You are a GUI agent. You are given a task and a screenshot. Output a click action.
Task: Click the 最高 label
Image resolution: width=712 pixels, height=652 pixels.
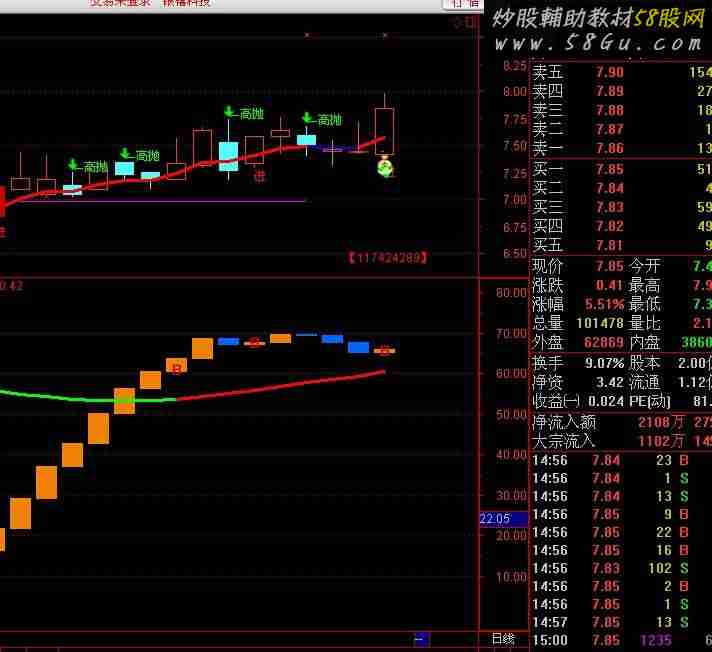[644, 286]
